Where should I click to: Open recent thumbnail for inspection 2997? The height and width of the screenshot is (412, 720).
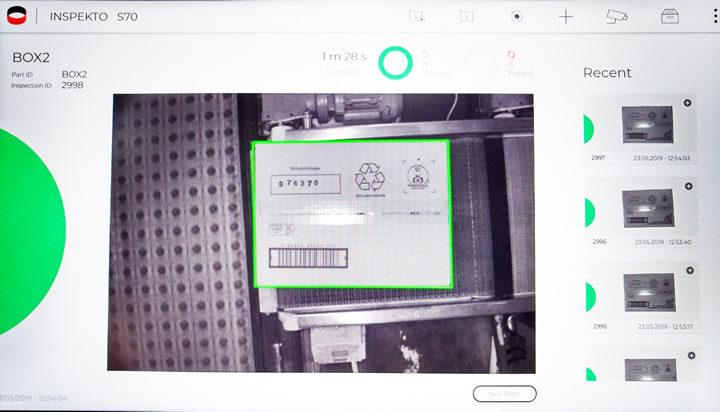[x=647, y=124]
